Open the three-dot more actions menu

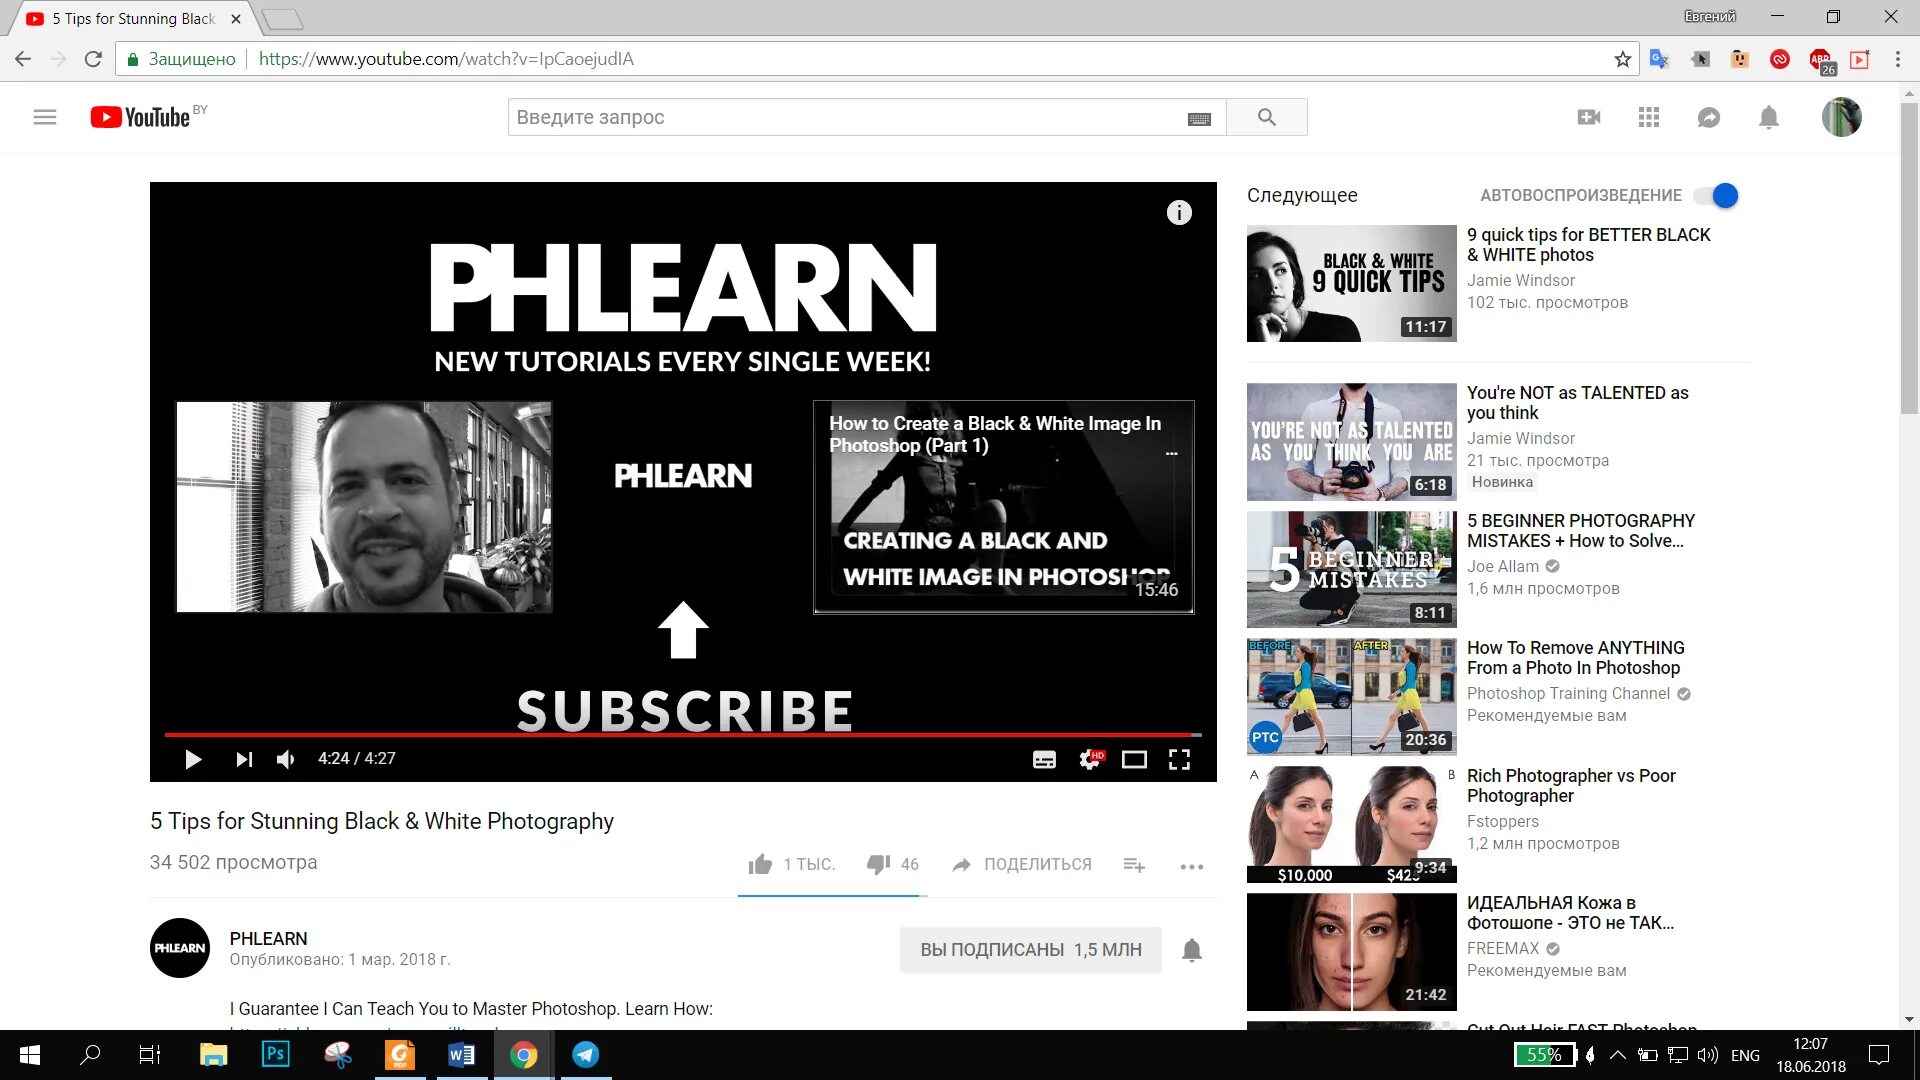coord(1191,866)
